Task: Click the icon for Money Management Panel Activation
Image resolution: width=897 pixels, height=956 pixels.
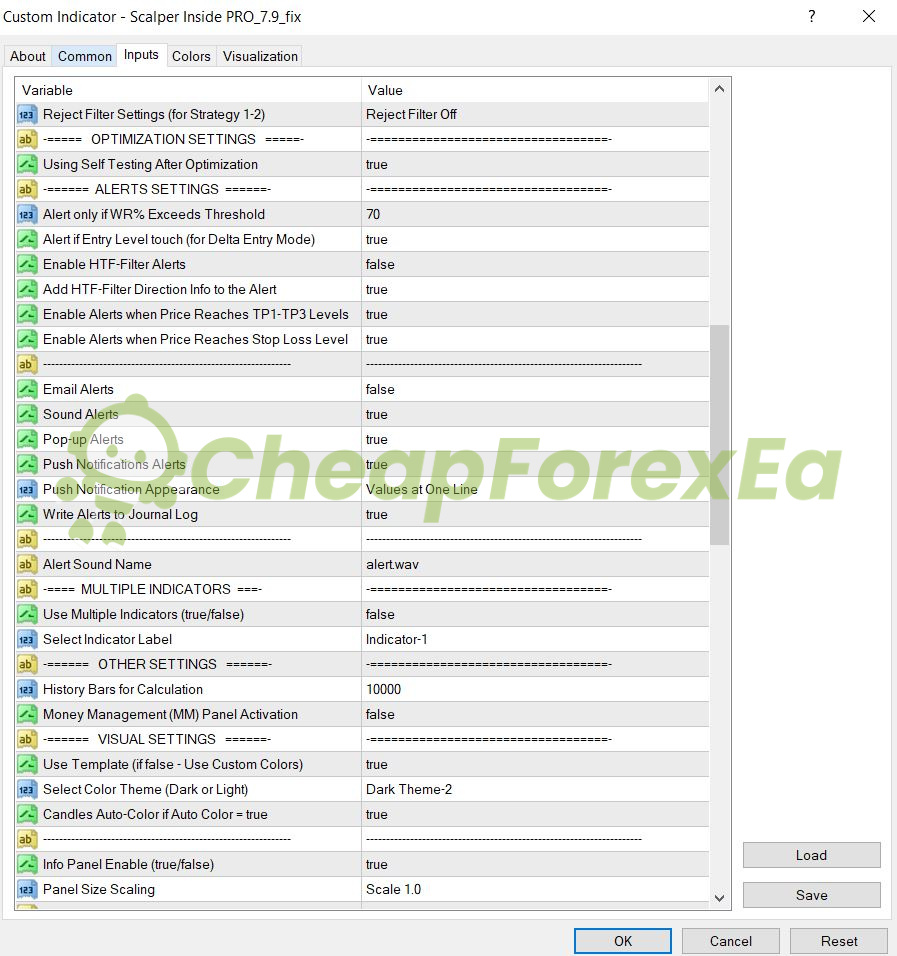Action: [x=26, y=715]
